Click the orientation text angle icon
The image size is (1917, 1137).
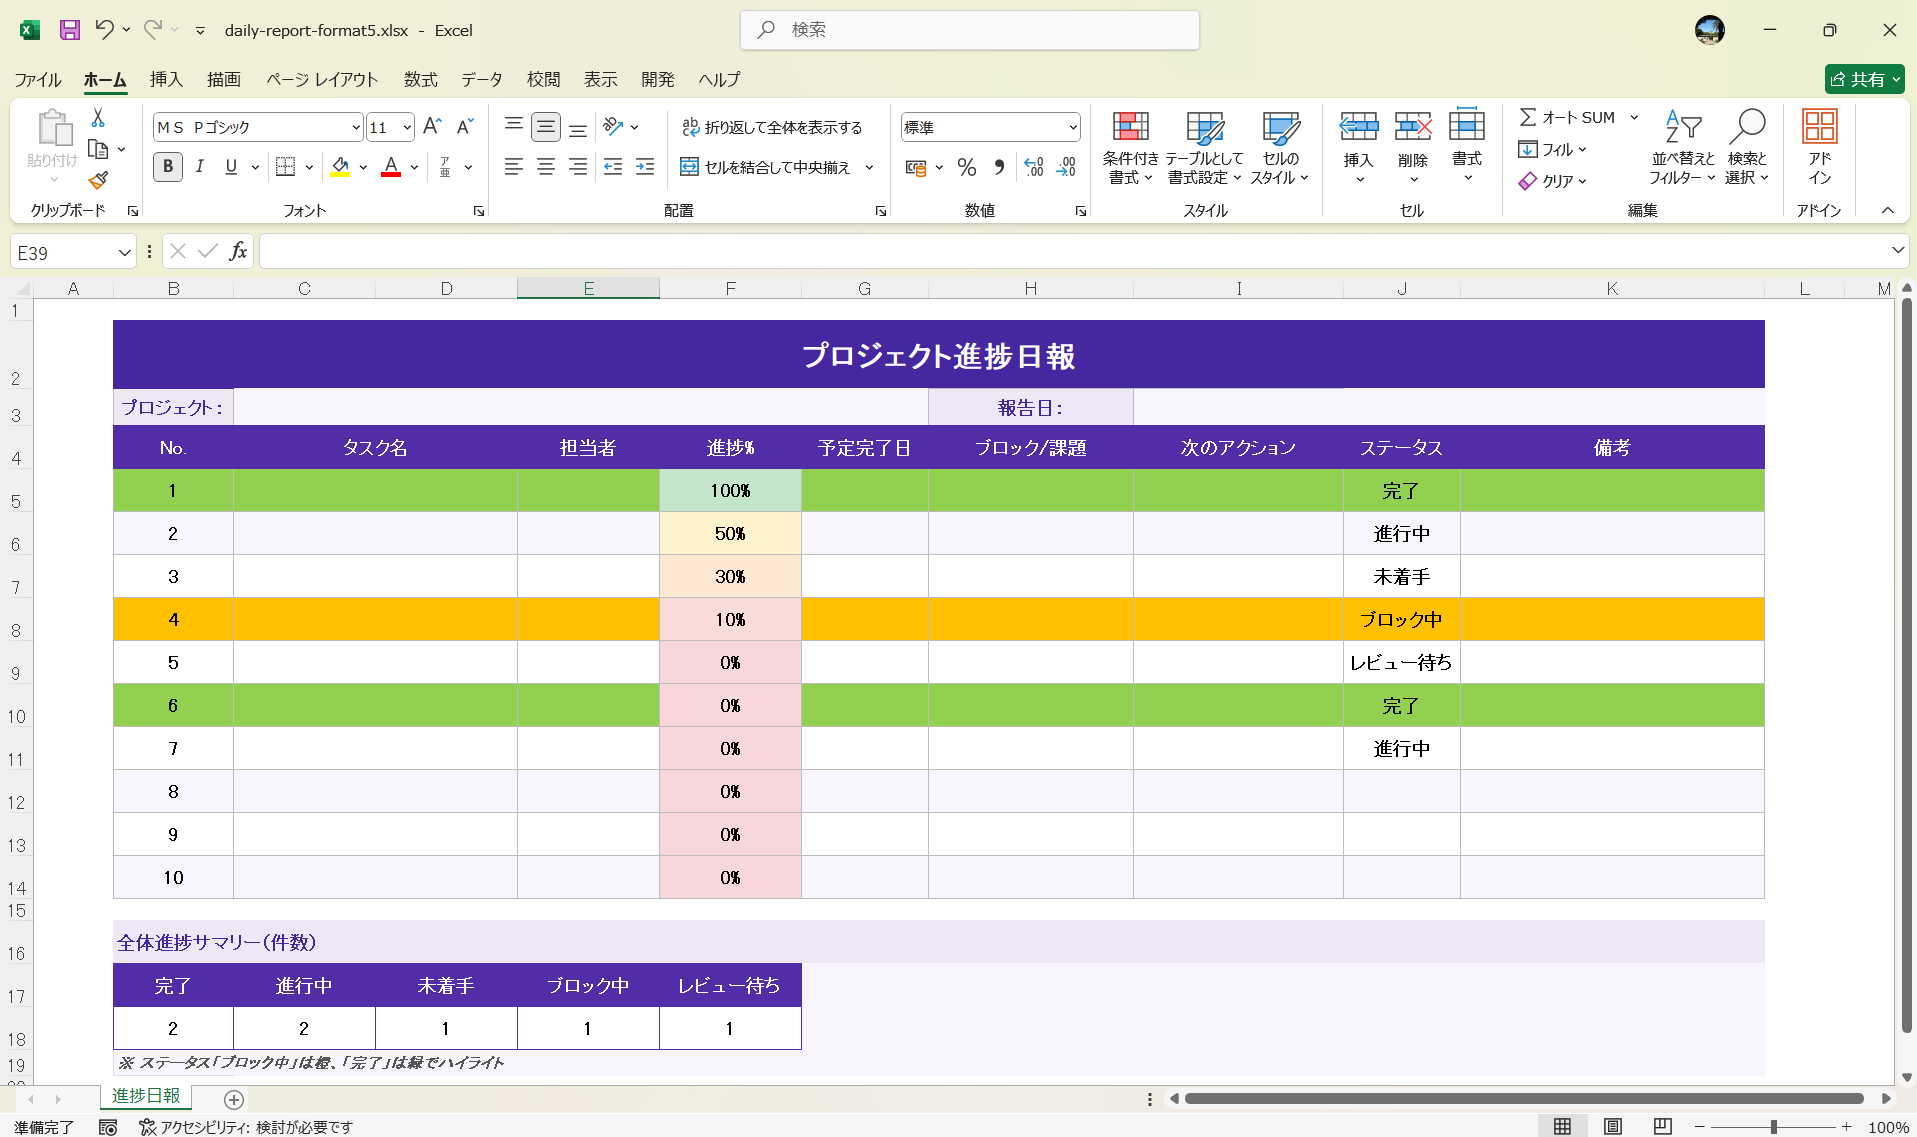coord(613,127)
